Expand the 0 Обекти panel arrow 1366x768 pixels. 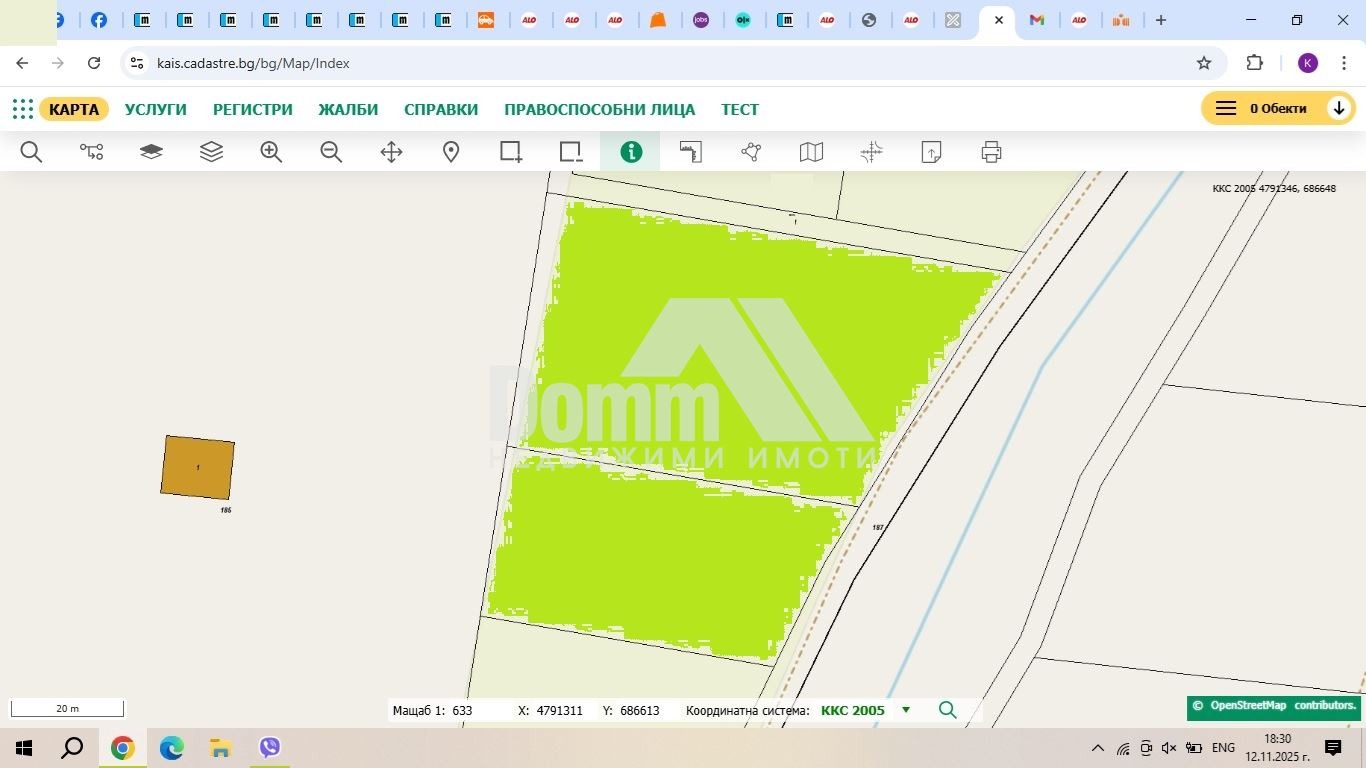(1339, 109)
